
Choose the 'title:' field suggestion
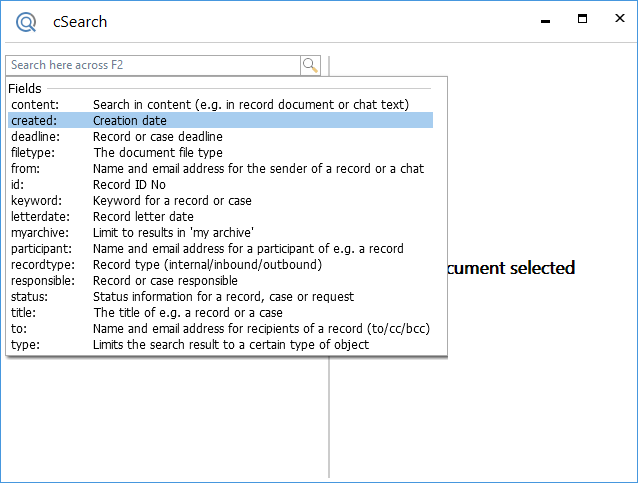(x=220, y=312)
